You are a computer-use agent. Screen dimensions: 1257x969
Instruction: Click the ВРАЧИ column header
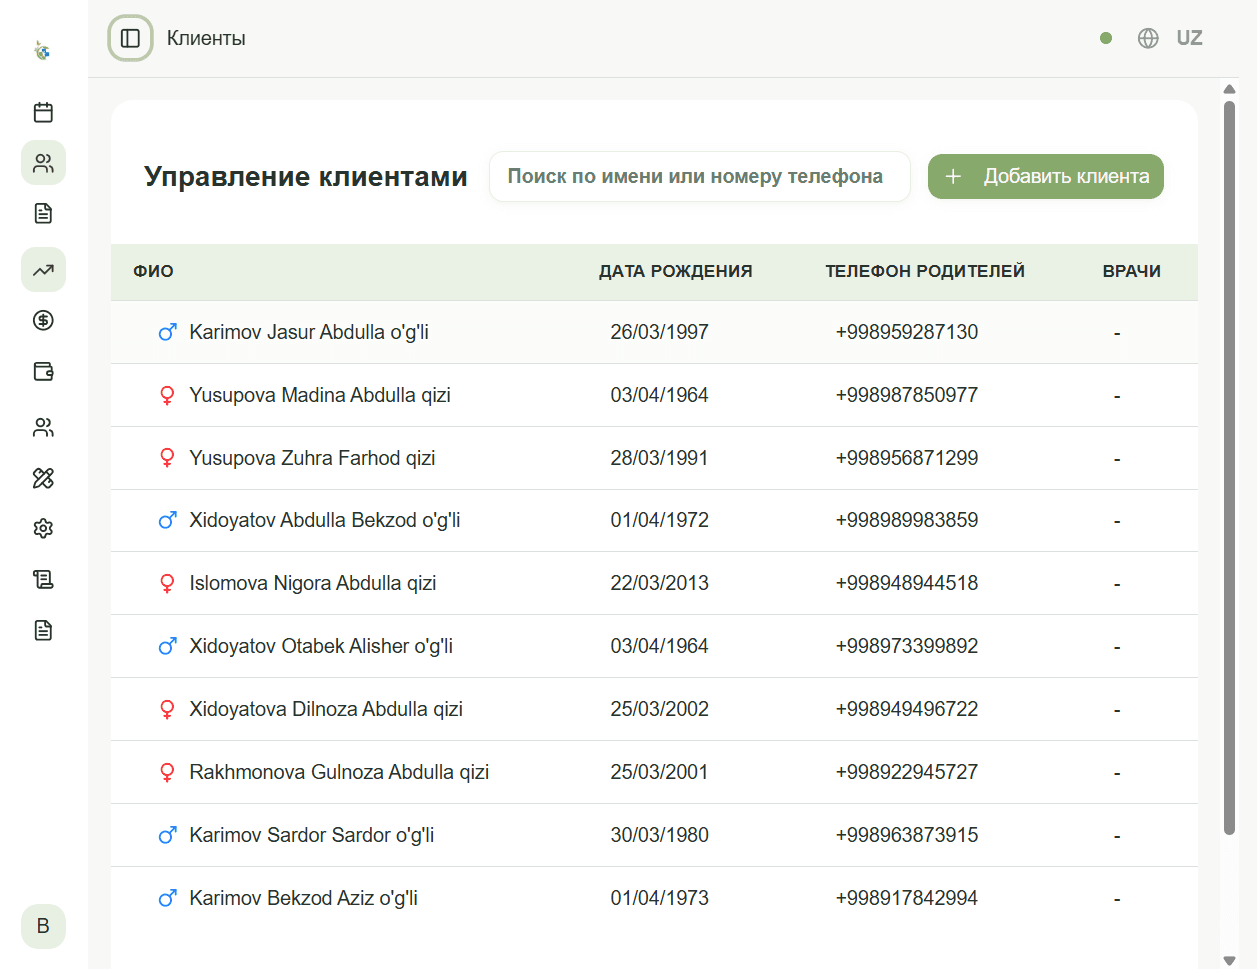[1132, 271]
